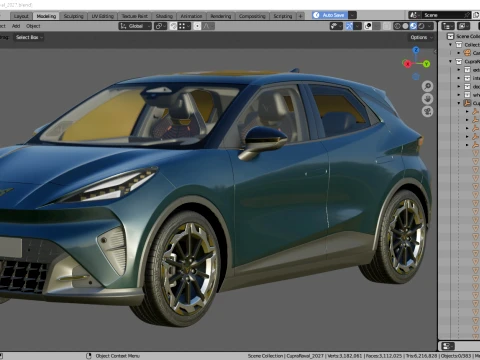The image size is (480, 360).
Task: Expand the 'wh' wheels sub-collection row
Action: pyautogui.click(x=459, y=95)
